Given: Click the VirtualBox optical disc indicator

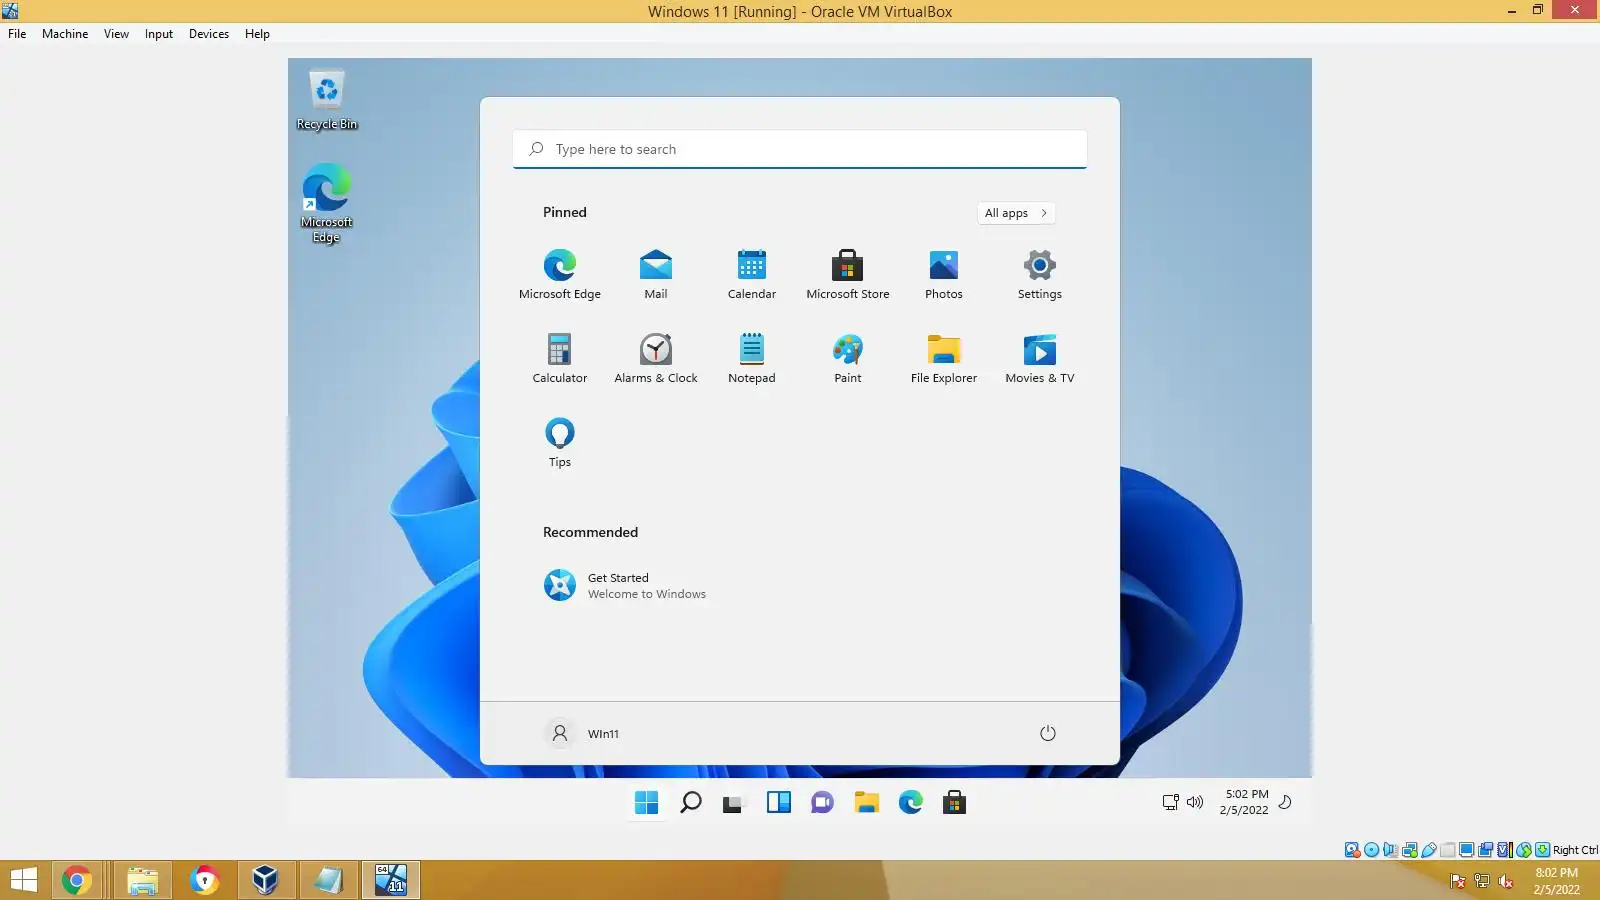Looking at the screenshot, I should tap(1372, 850).
